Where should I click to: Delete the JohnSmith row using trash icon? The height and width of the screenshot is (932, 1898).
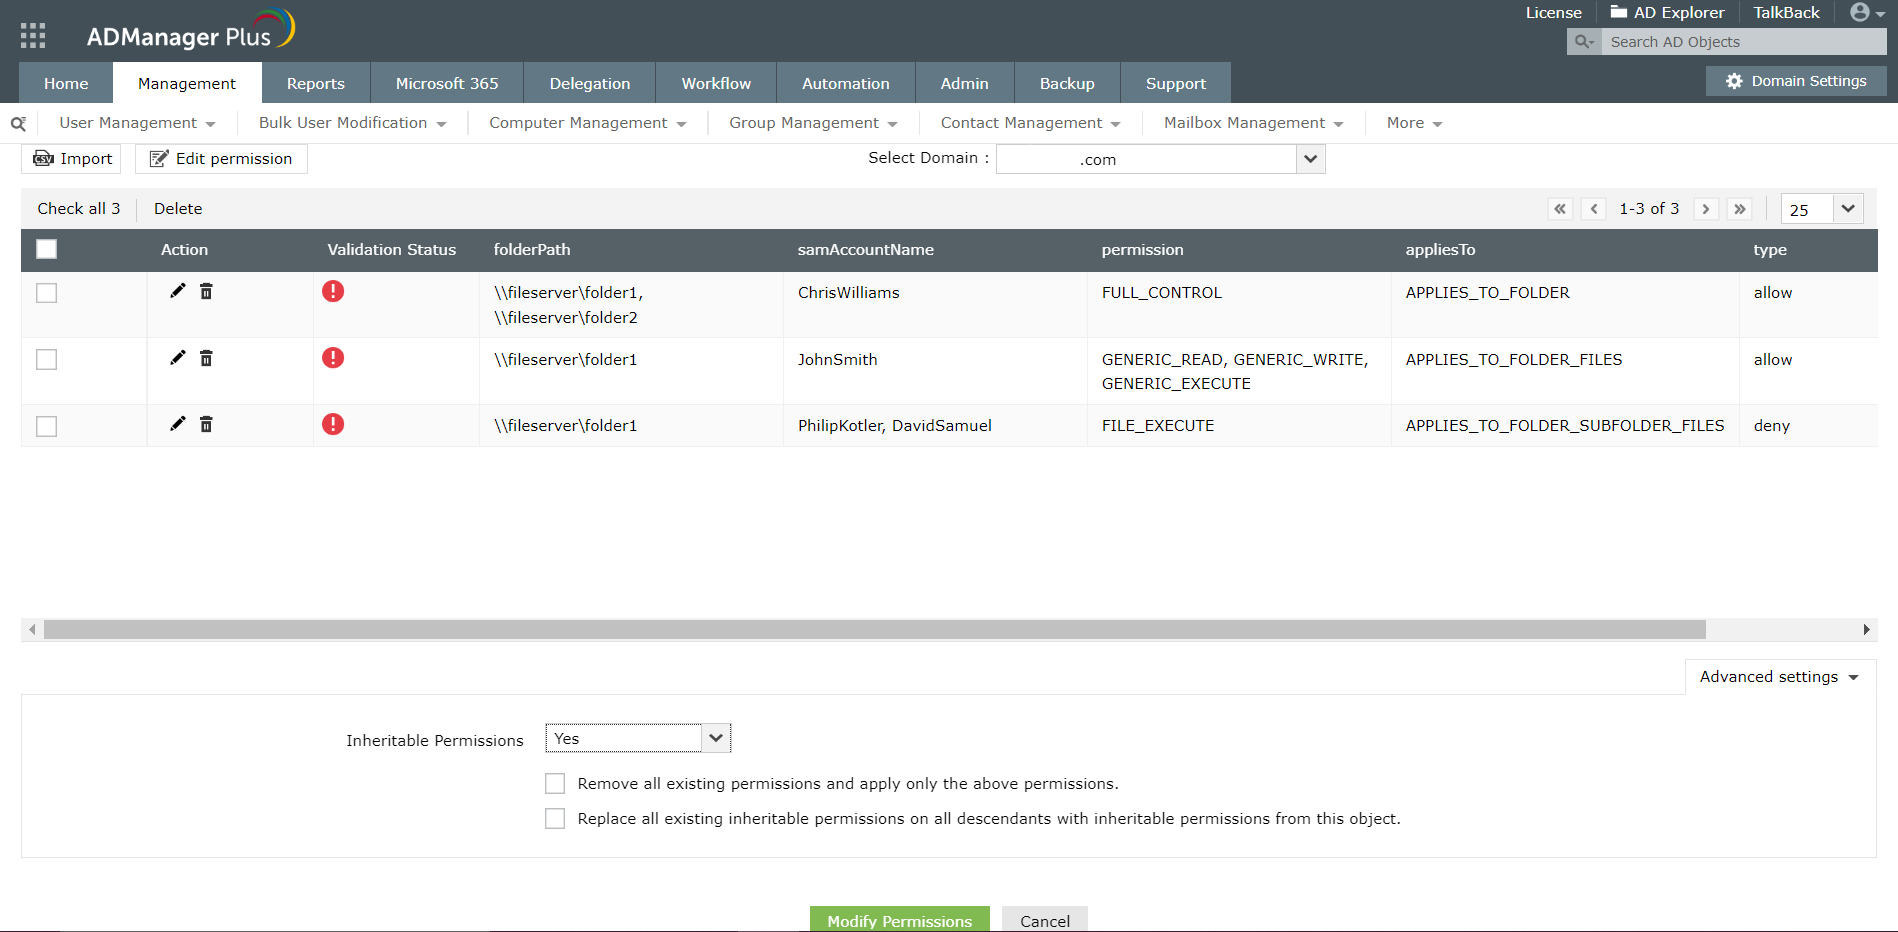coord(206,357)
